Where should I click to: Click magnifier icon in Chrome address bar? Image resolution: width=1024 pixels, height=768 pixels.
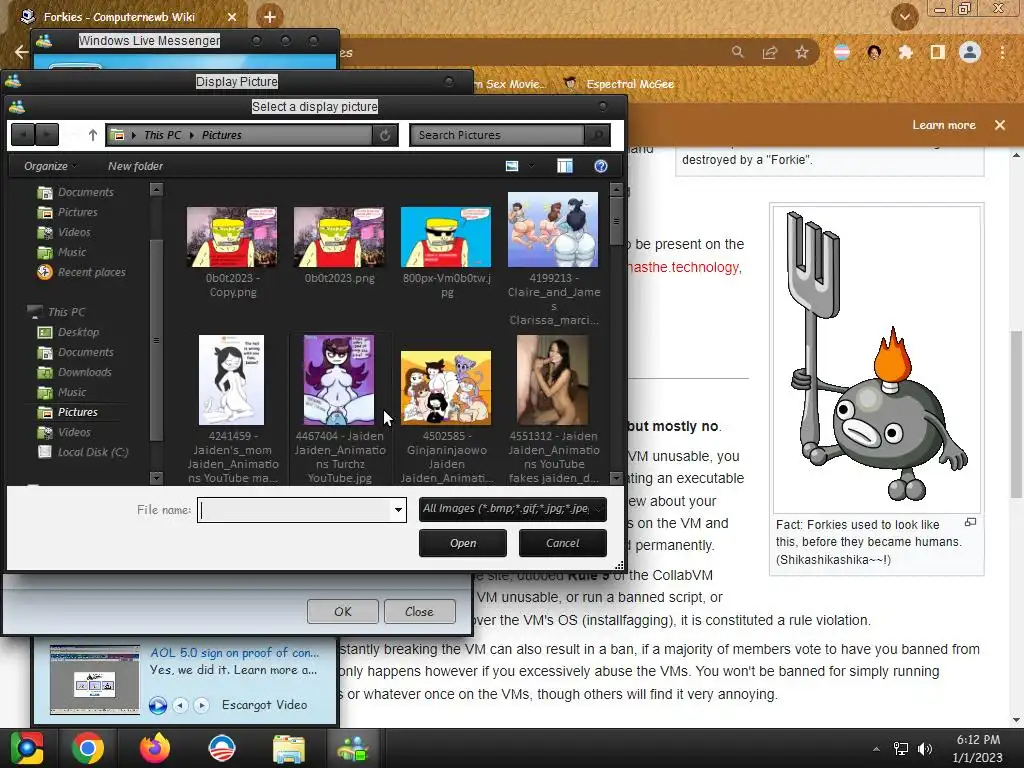tap(737, 52)
